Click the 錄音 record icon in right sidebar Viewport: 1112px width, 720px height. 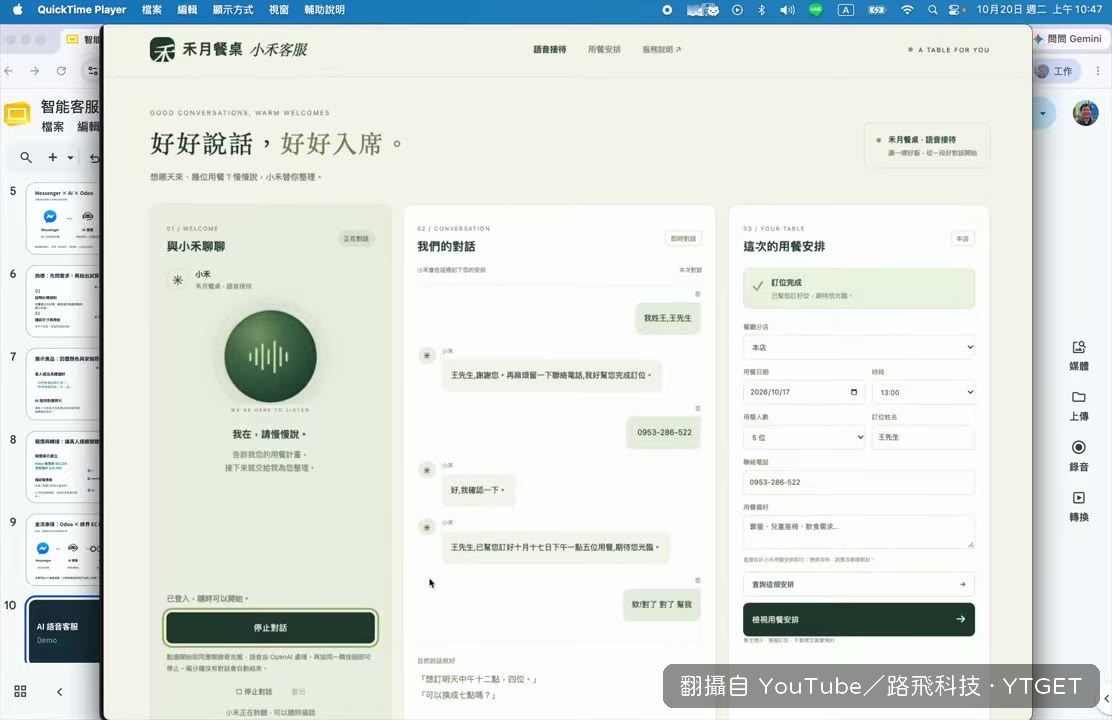[x=1079, y=448]
